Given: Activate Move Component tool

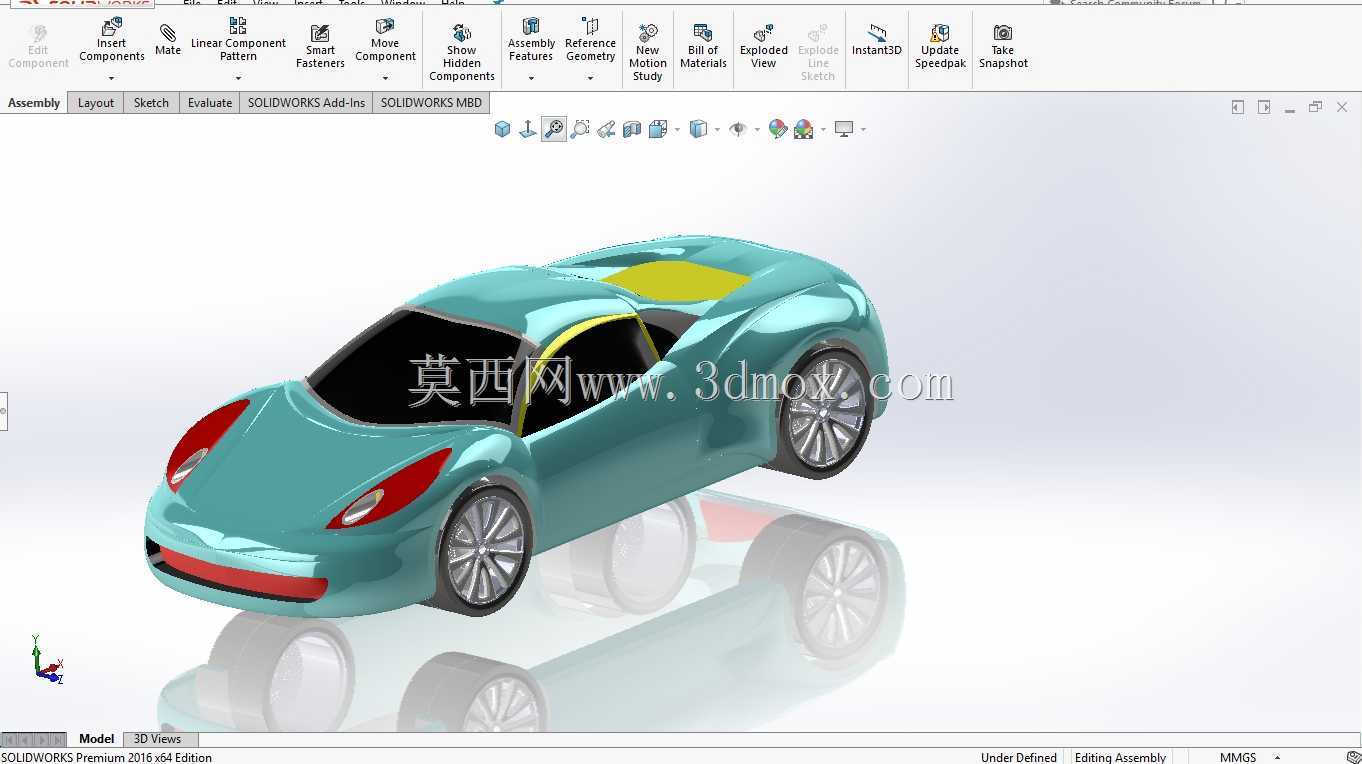Looking at the screenshot, I should tap(385, 40).
